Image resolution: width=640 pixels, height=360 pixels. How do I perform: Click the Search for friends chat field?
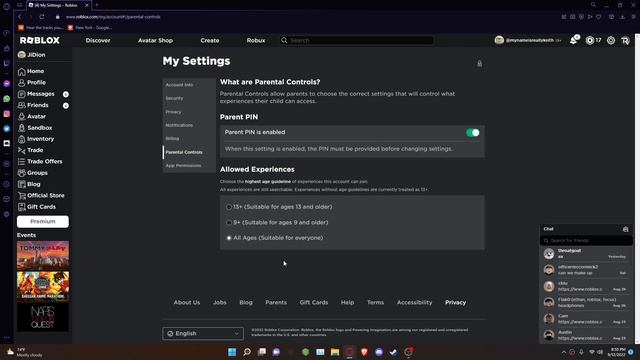point(586,240)
